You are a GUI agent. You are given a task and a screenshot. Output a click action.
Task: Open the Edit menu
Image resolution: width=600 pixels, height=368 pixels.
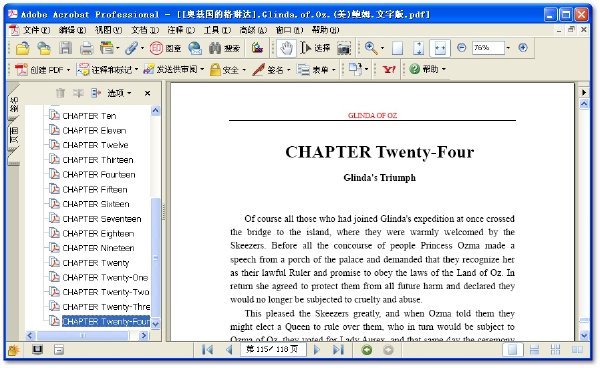[x=72, y=30]
